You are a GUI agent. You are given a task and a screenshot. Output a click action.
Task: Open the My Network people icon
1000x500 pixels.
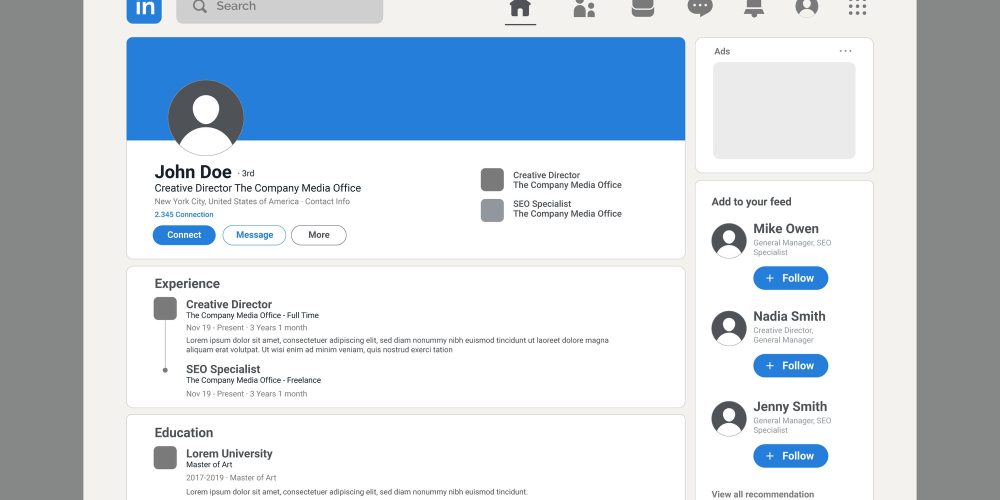click(584, 8)
